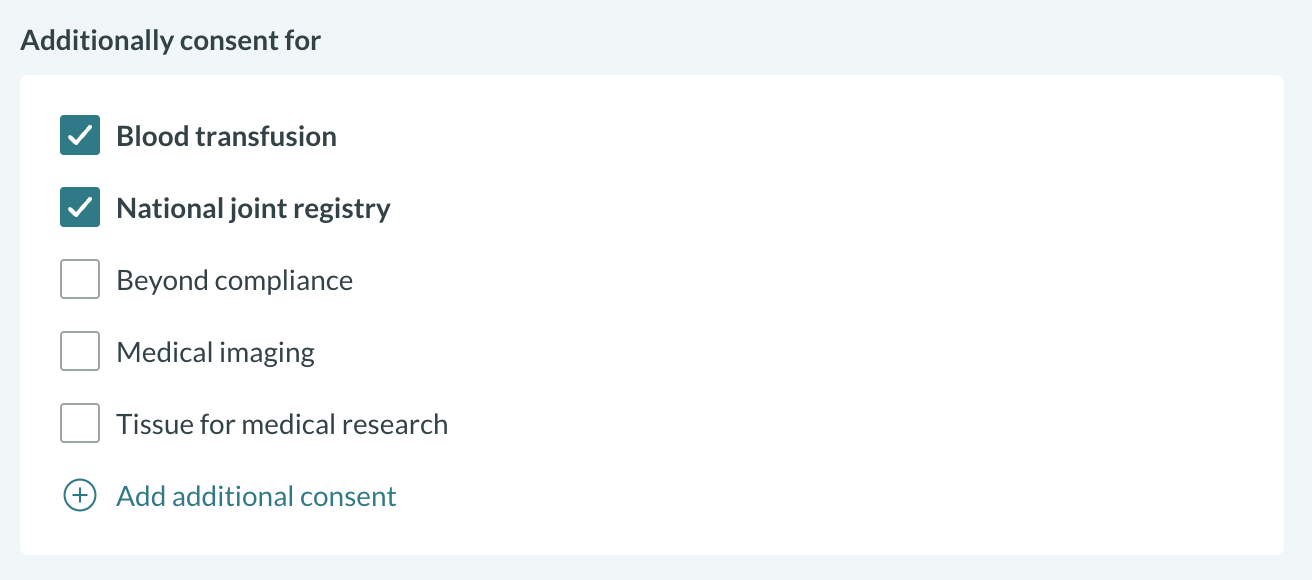Open the Add additional consent link
Image resolution: width=1312 pixels, height=580 pixels.
256,496
